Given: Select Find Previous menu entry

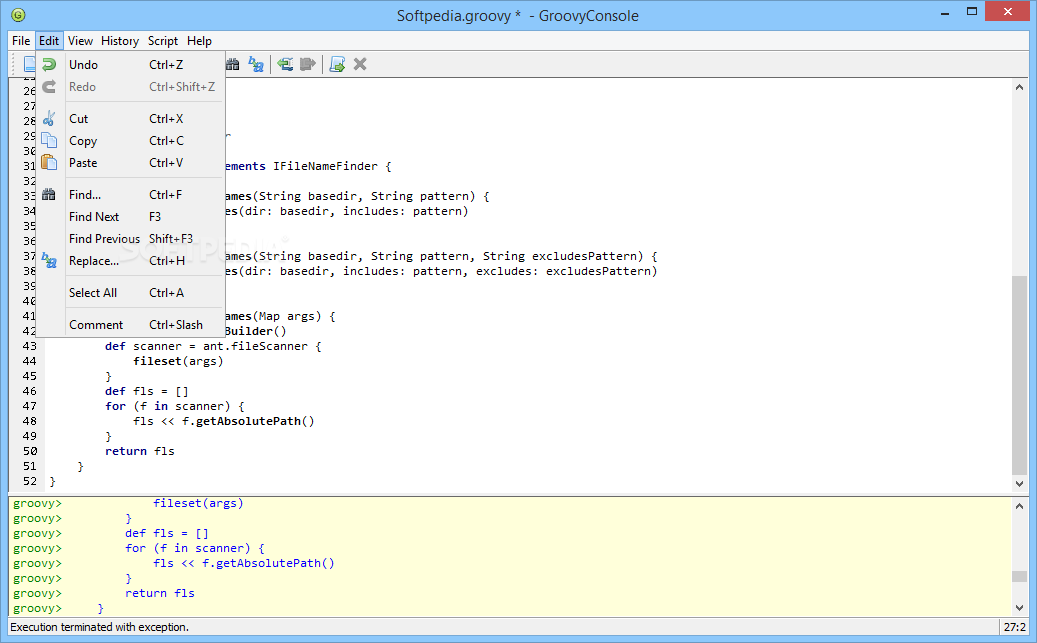Looking at the screenshot, I should 130,239.
